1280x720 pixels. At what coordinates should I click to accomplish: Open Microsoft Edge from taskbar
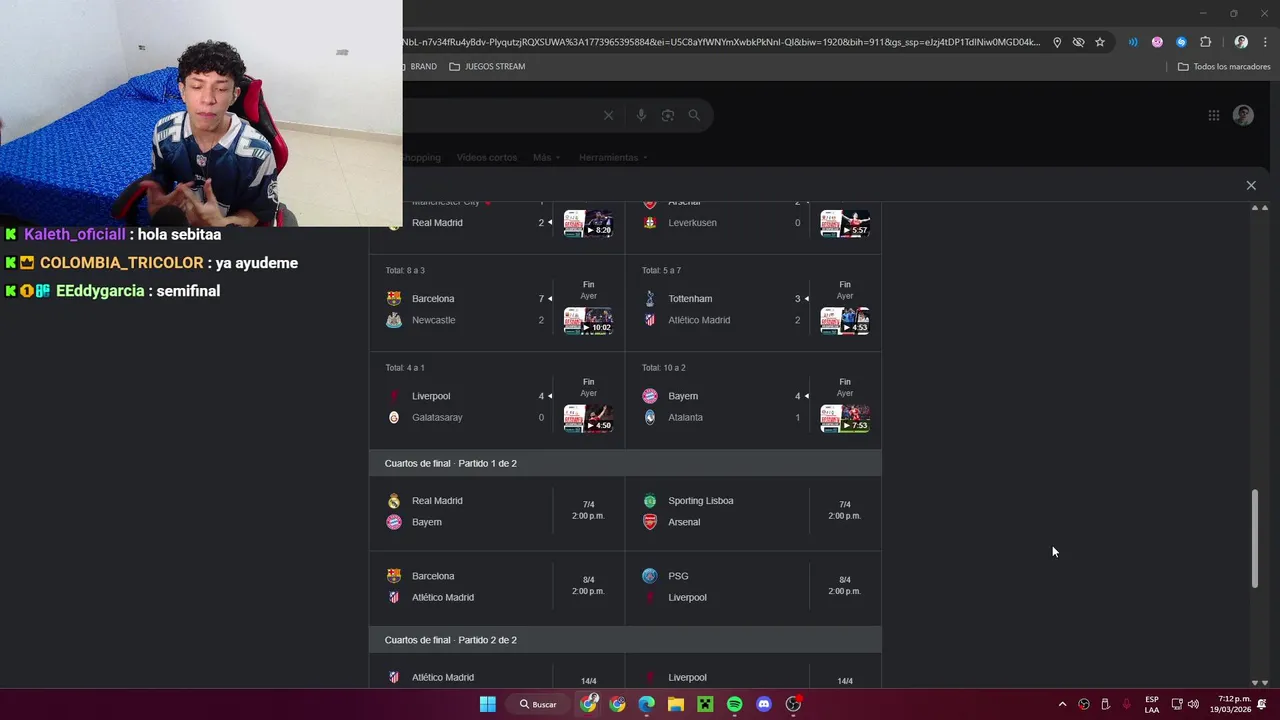646,704
